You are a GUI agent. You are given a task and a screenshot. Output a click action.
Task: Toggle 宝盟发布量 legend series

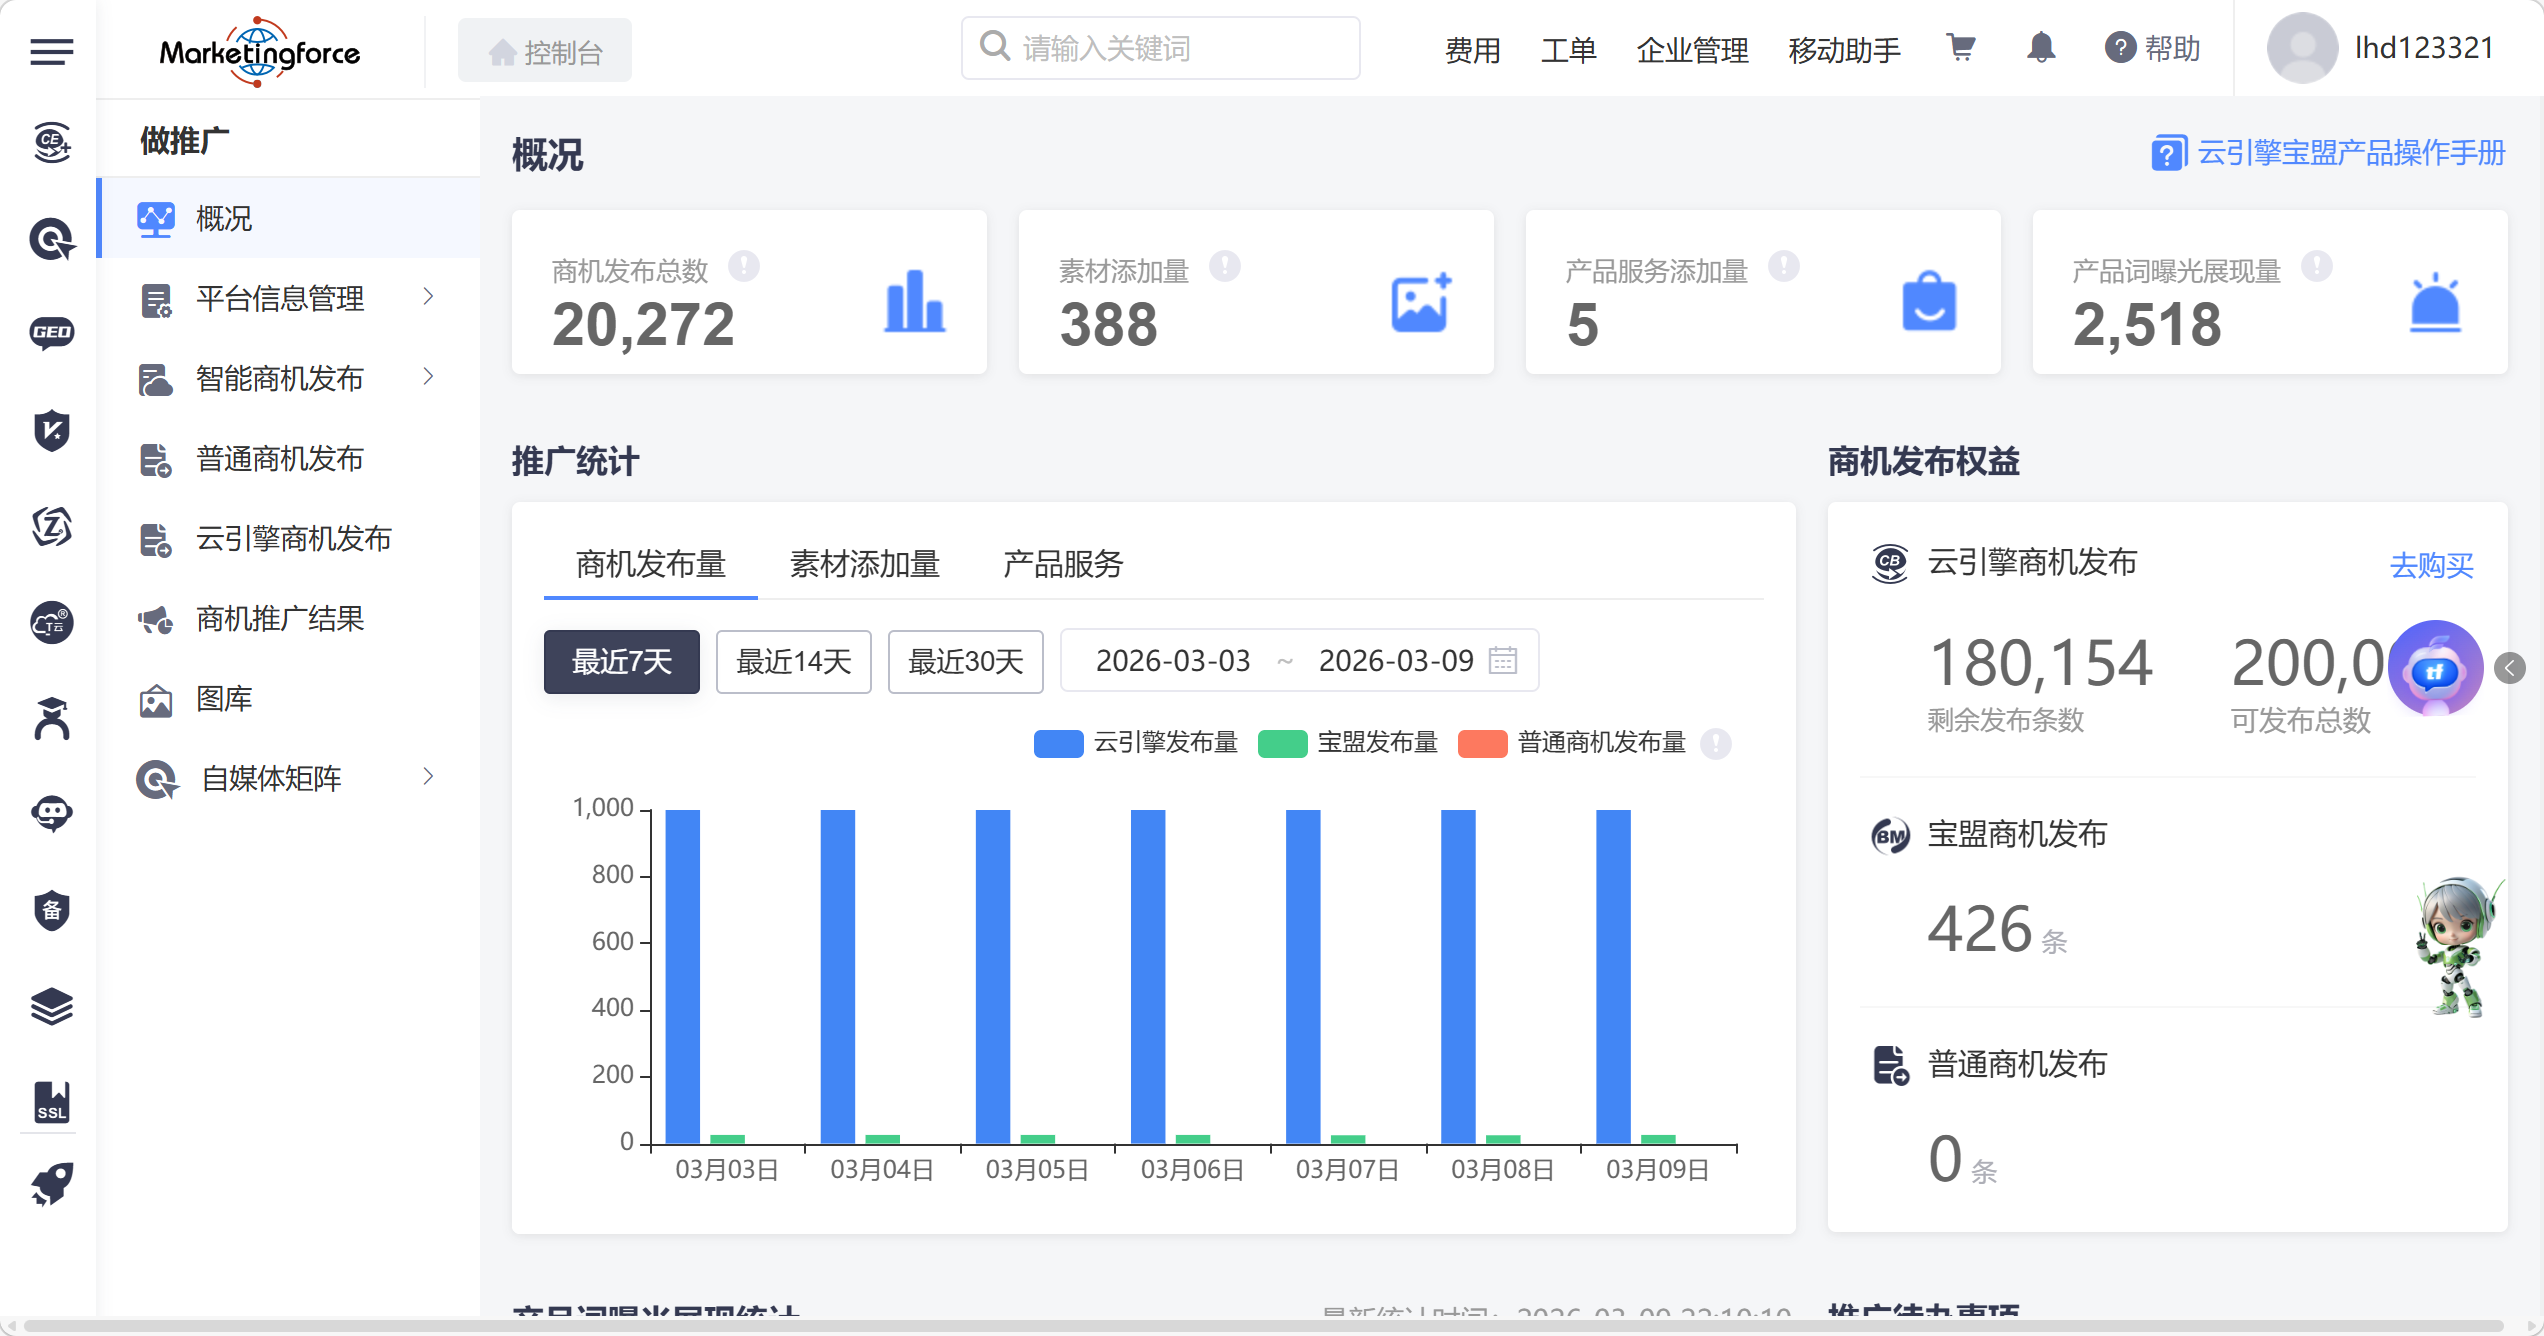pos(1377,743)
